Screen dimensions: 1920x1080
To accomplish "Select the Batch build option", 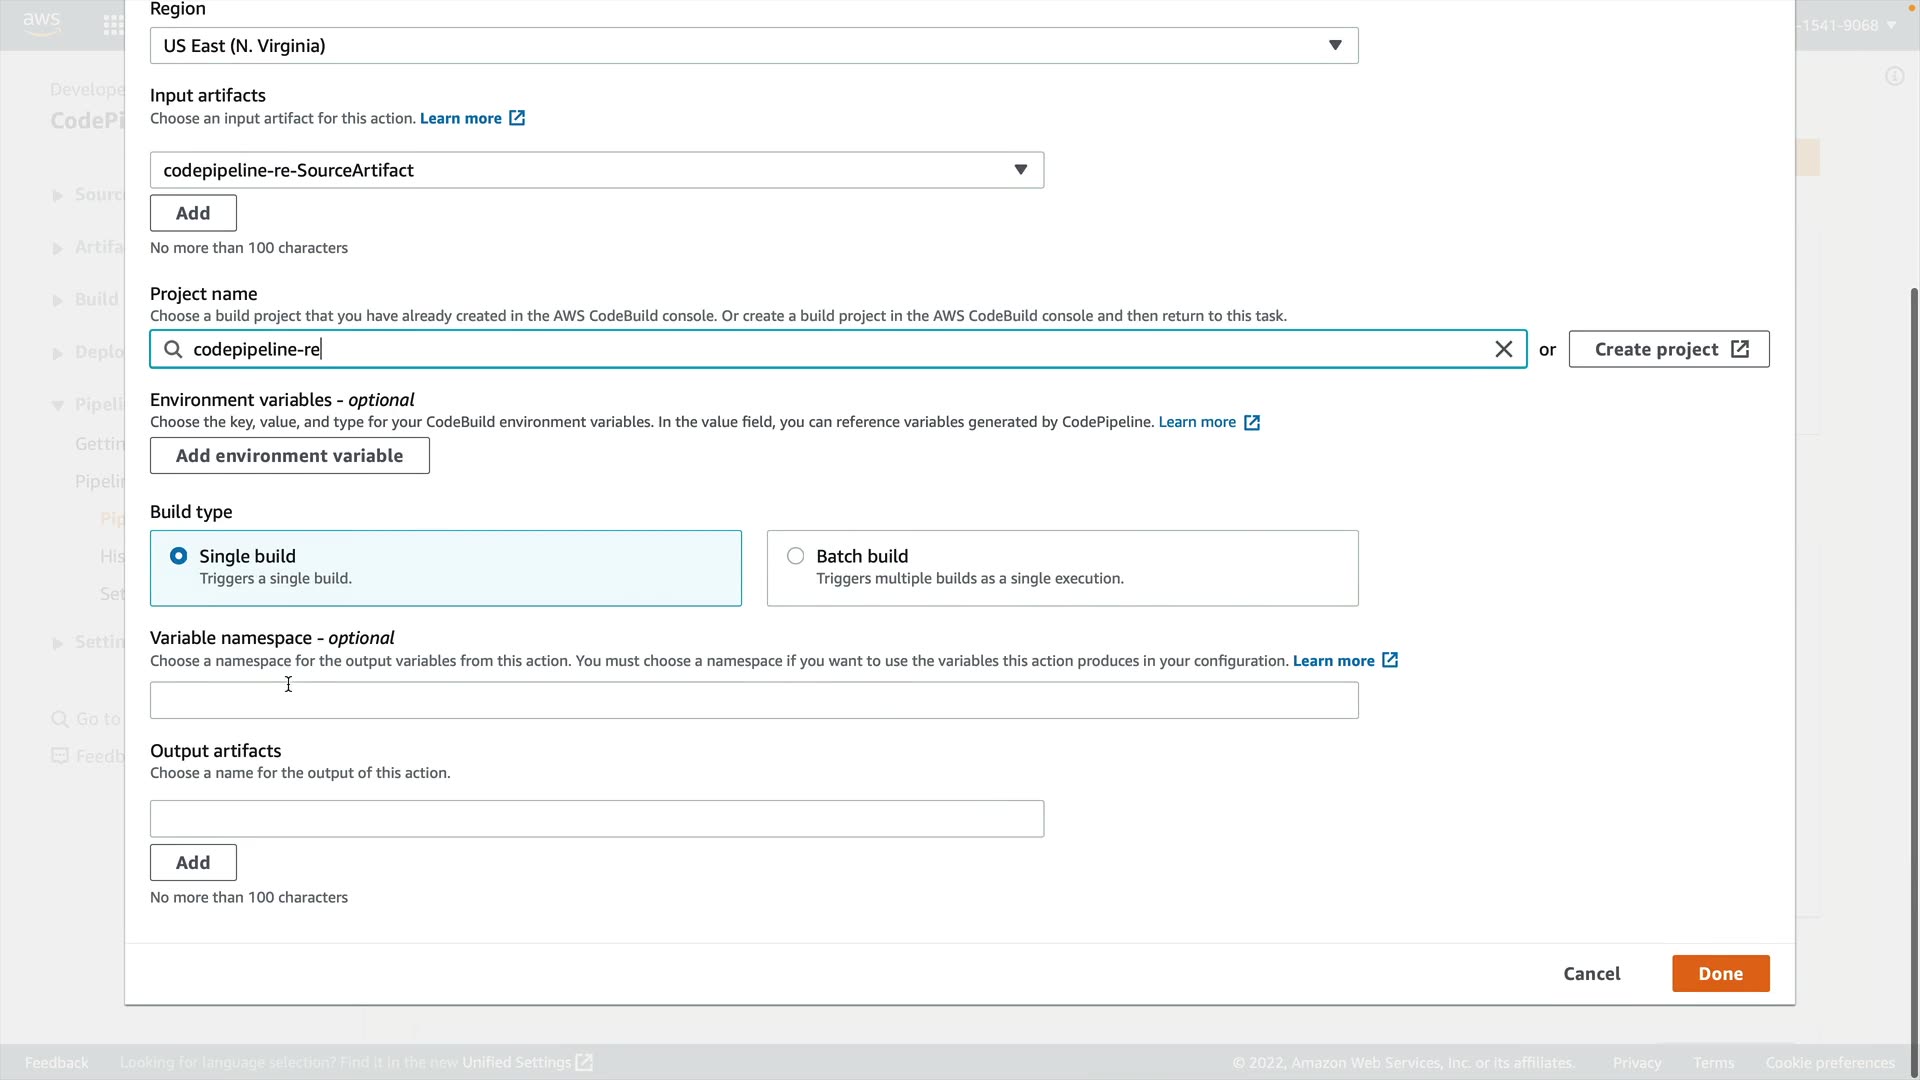I will [796, 556].
